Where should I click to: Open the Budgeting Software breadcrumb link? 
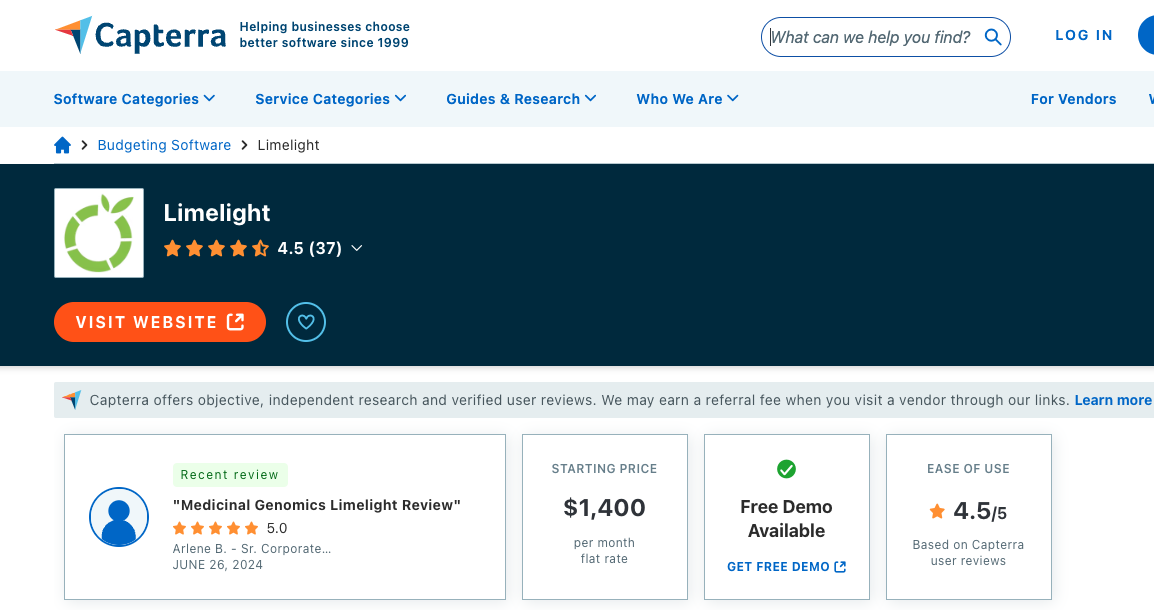164,145
